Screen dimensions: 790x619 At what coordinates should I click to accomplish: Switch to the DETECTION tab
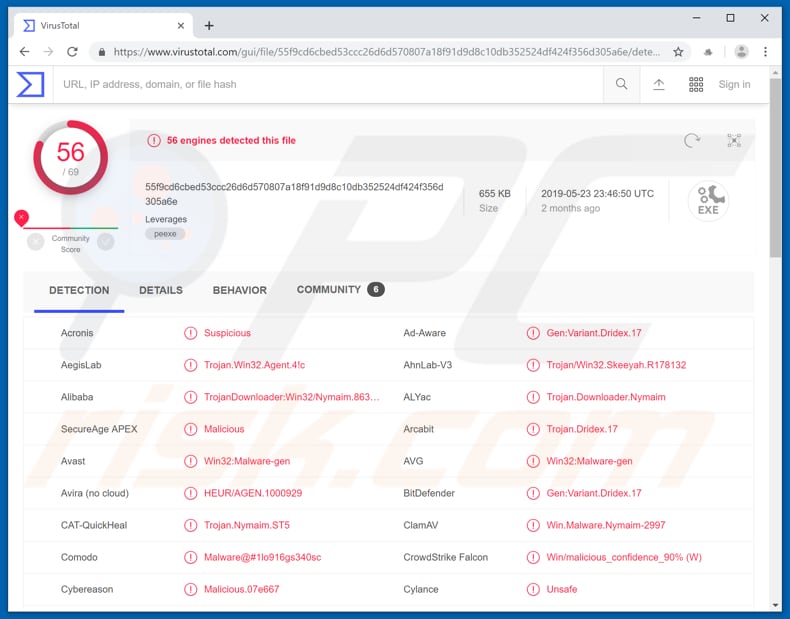79,291
